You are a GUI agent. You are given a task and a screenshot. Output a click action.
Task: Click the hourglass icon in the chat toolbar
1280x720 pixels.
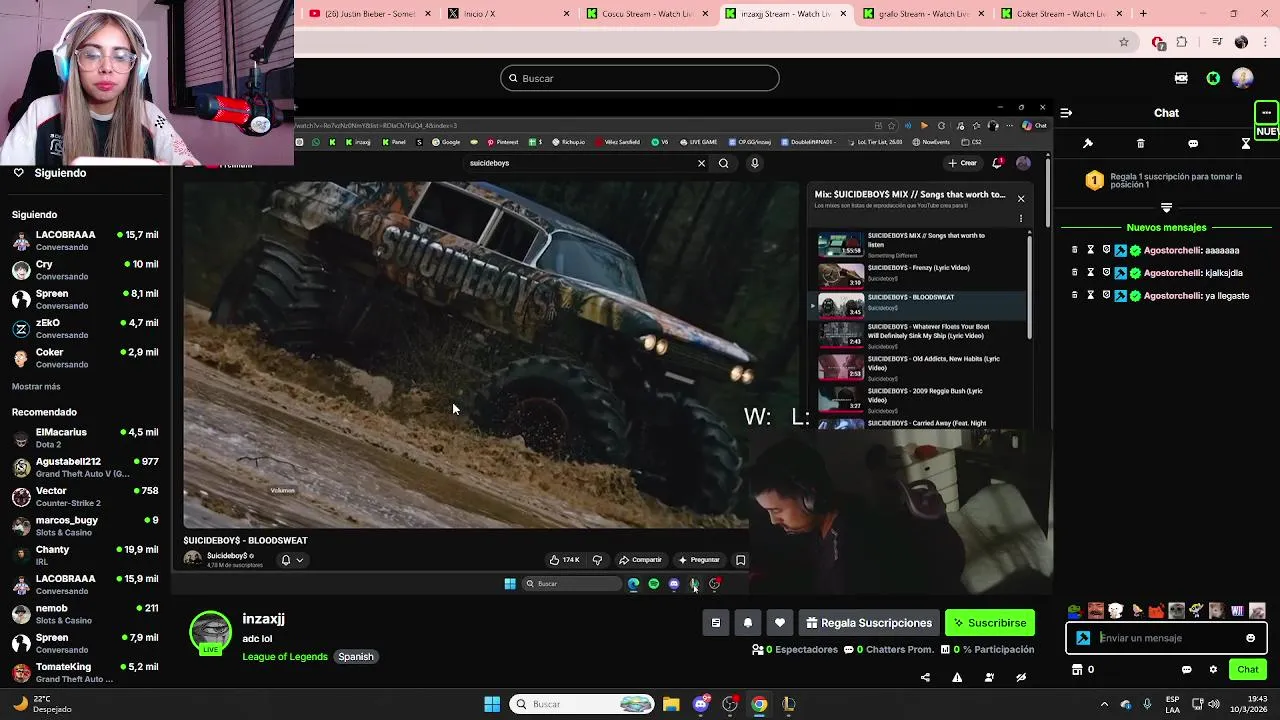point(1246,144)
